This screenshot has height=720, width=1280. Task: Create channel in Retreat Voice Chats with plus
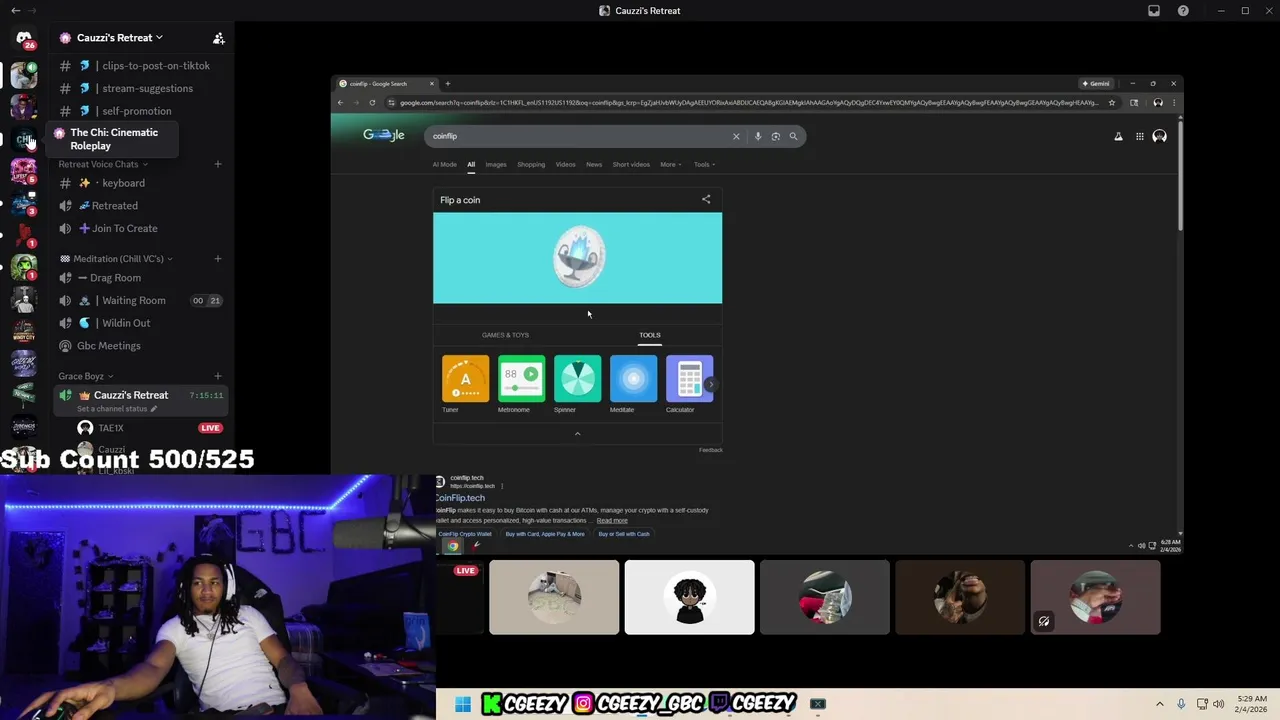tap(218, 164)
